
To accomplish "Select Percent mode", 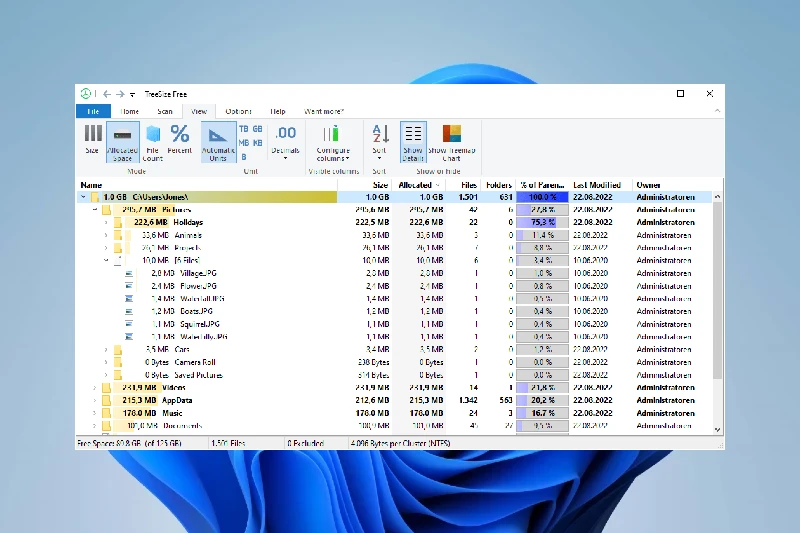I will 180,139.
